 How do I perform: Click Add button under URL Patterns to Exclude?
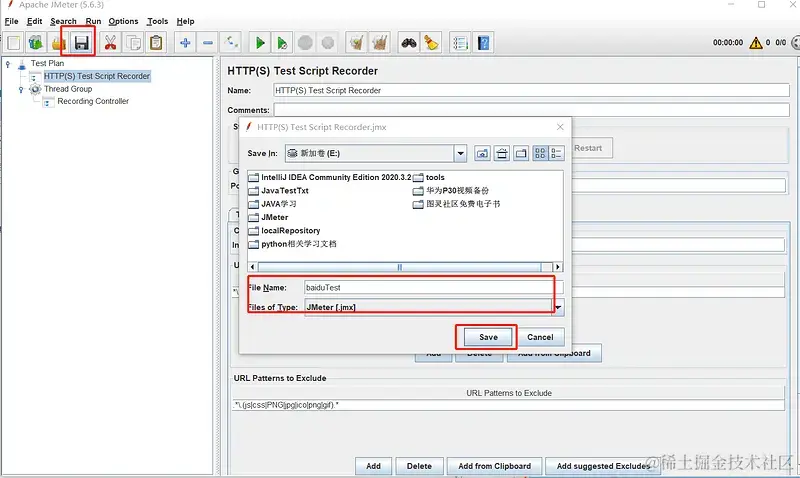point(373,466)
